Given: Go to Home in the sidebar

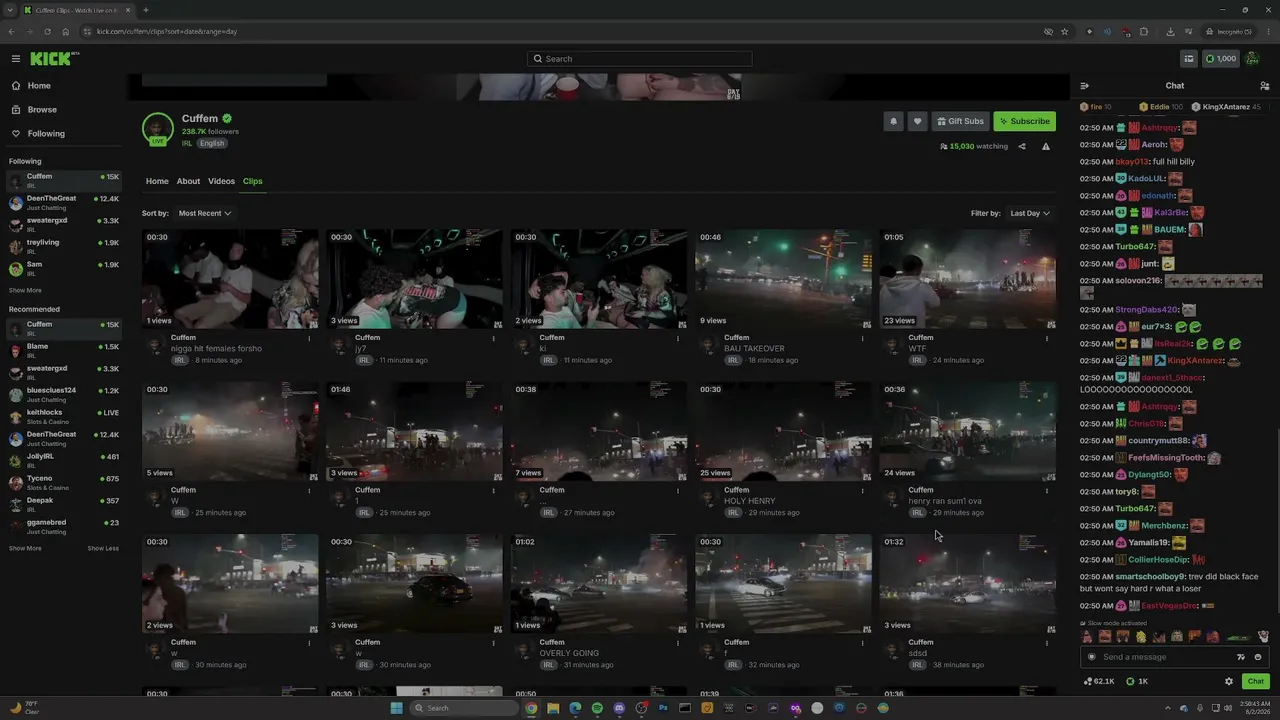Looking at the screenshot, I should [39, 86].
